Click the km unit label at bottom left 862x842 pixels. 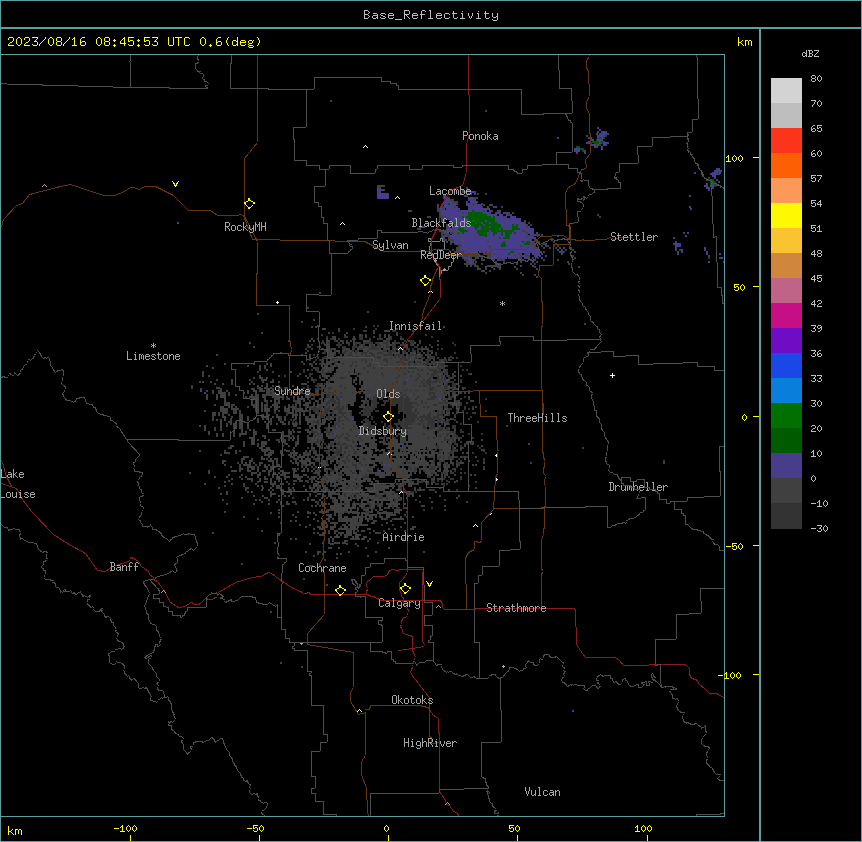(x=15, y=830)
